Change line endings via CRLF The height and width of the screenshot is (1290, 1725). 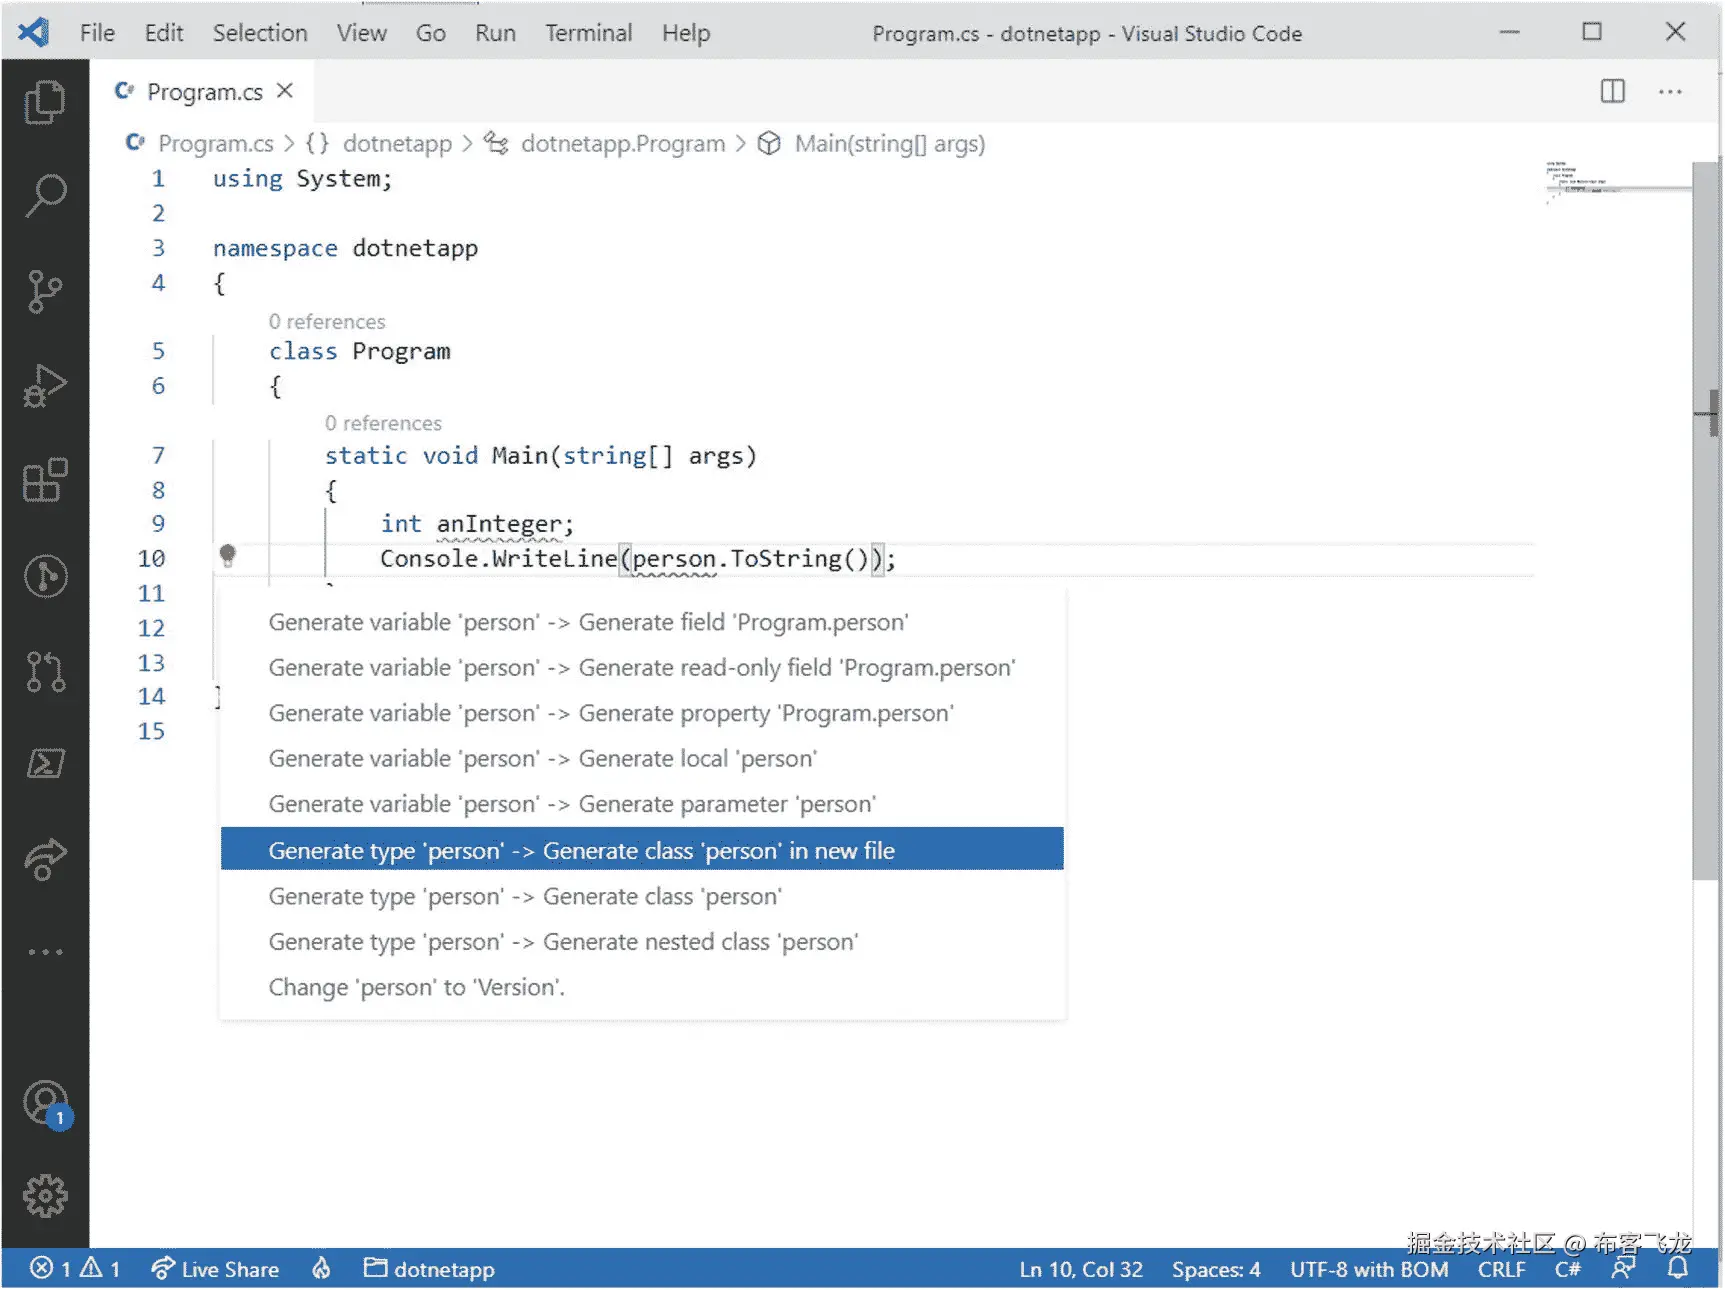pyautogui.click(x=1502, y=1269)
